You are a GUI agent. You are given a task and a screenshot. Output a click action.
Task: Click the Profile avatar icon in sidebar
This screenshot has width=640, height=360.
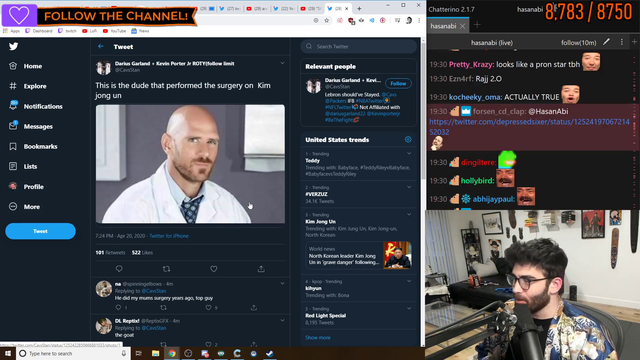13,187
